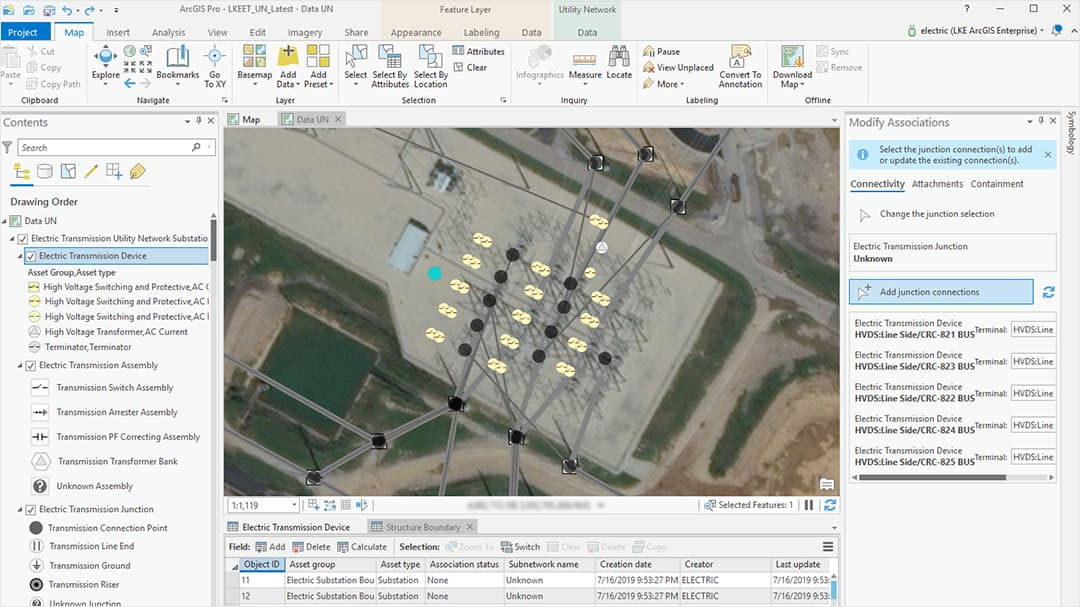Click the Search field in Contents pane
The width and height of the screenshot is (1080, 607).
110,146
